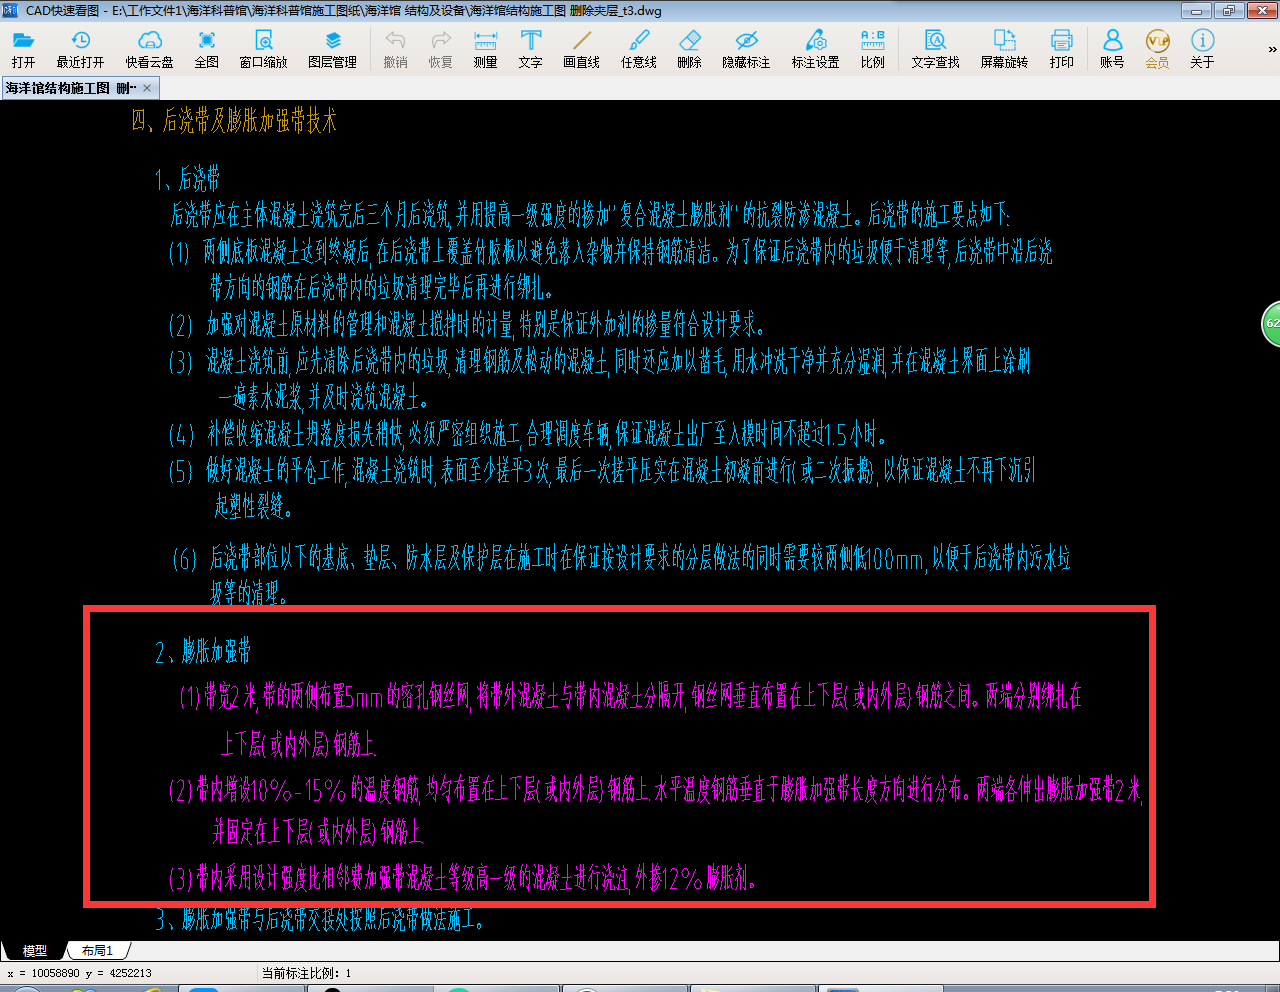Select the 画直线 draw line tool
The image size is (1280, 992).
pyautogui.click(x=581, y=48)
